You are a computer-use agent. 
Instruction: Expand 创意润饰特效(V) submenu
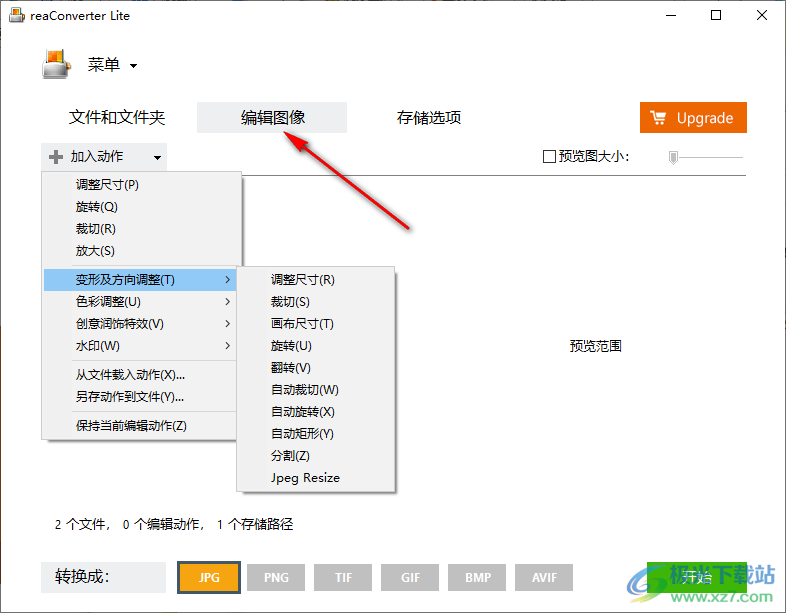coord(139,324)
